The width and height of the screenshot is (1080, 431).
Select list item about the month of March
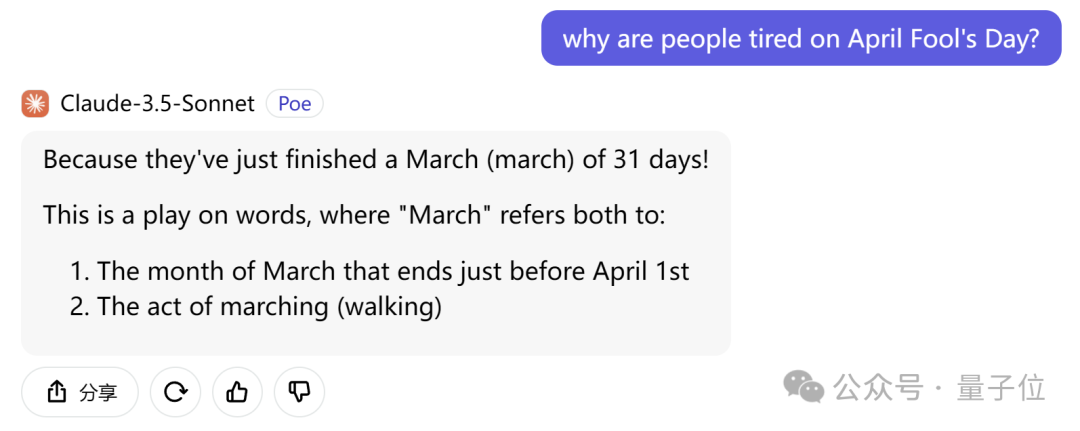tap(380, 271)
